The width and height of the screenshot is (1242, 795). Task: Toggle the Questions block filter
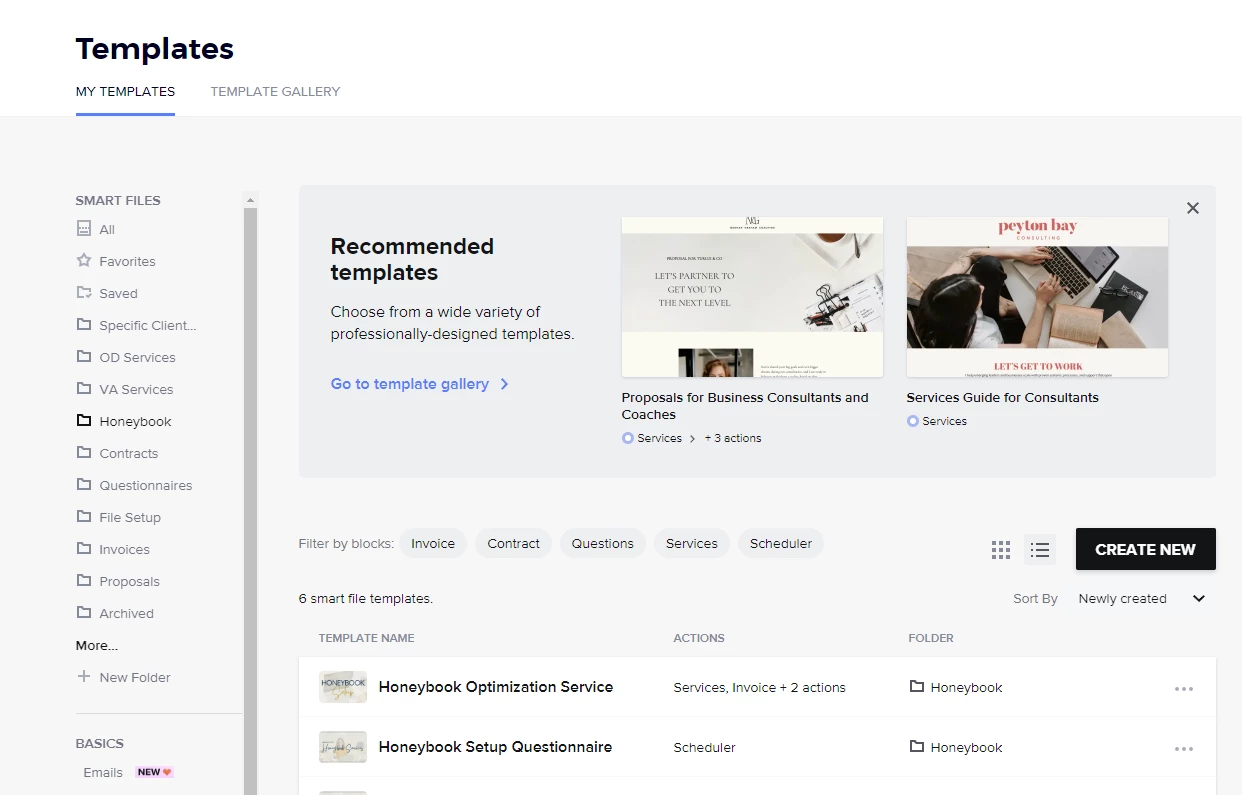603,544
